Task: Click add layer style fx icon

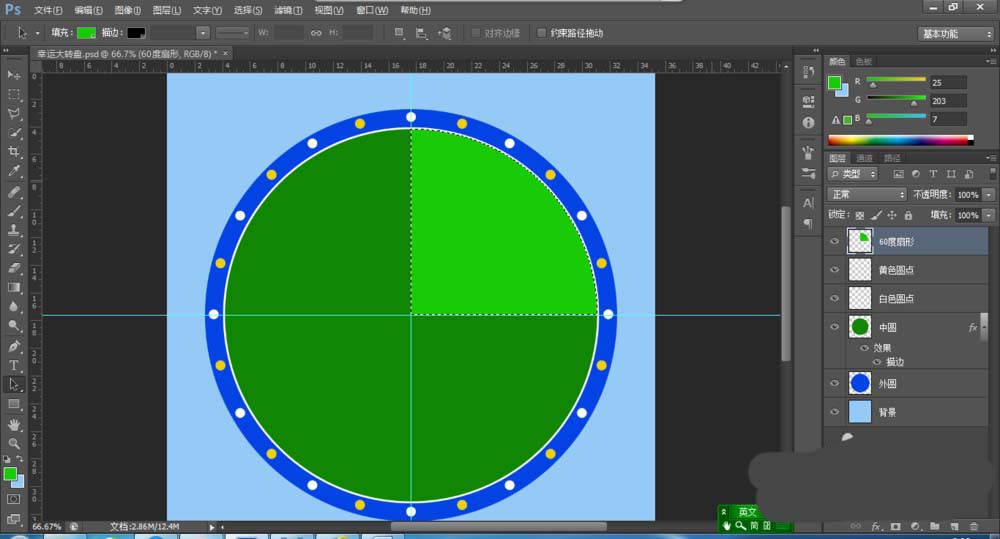Action: [x=876, y=526]
